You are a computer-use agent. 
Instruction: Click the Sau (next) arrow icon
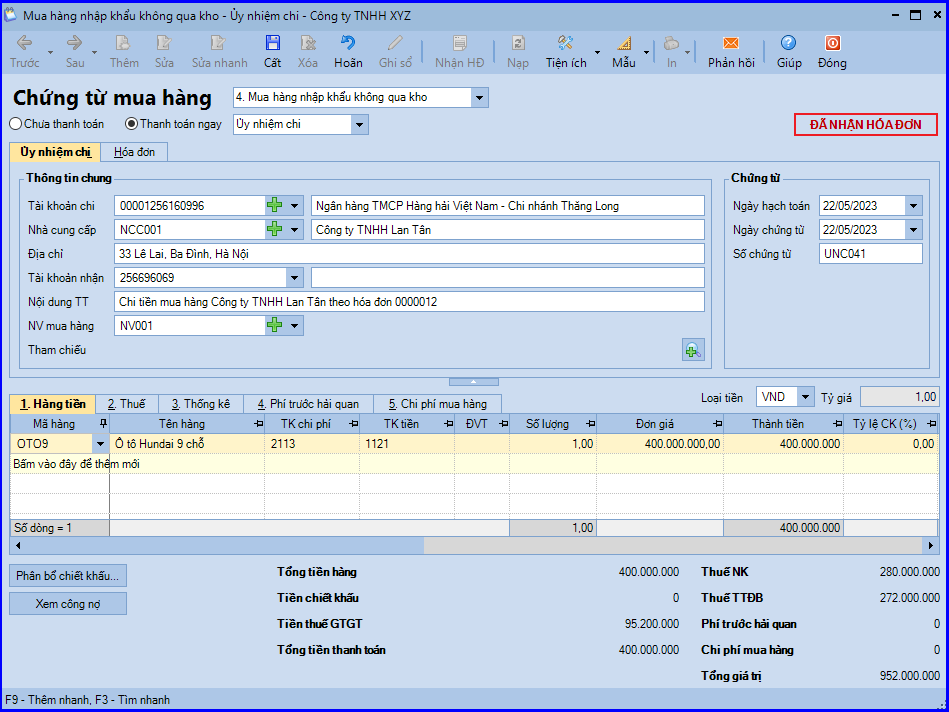(x=74, y=42)
